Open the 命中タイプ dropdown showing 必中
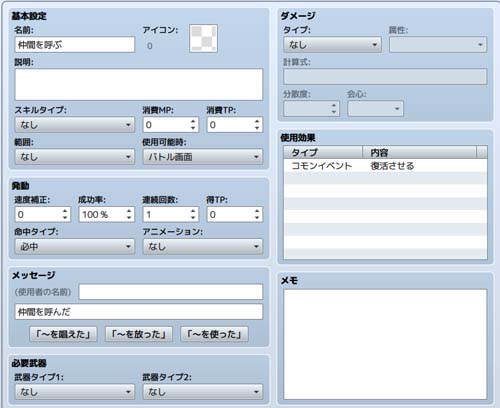Image resolution: width=500 pixels, height=408 pixels. (x=75, y=247)
